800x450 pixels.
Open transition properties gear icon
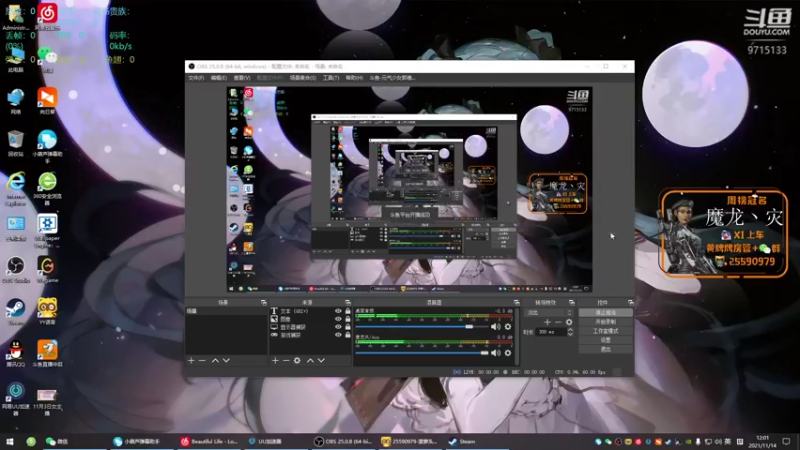569,322
